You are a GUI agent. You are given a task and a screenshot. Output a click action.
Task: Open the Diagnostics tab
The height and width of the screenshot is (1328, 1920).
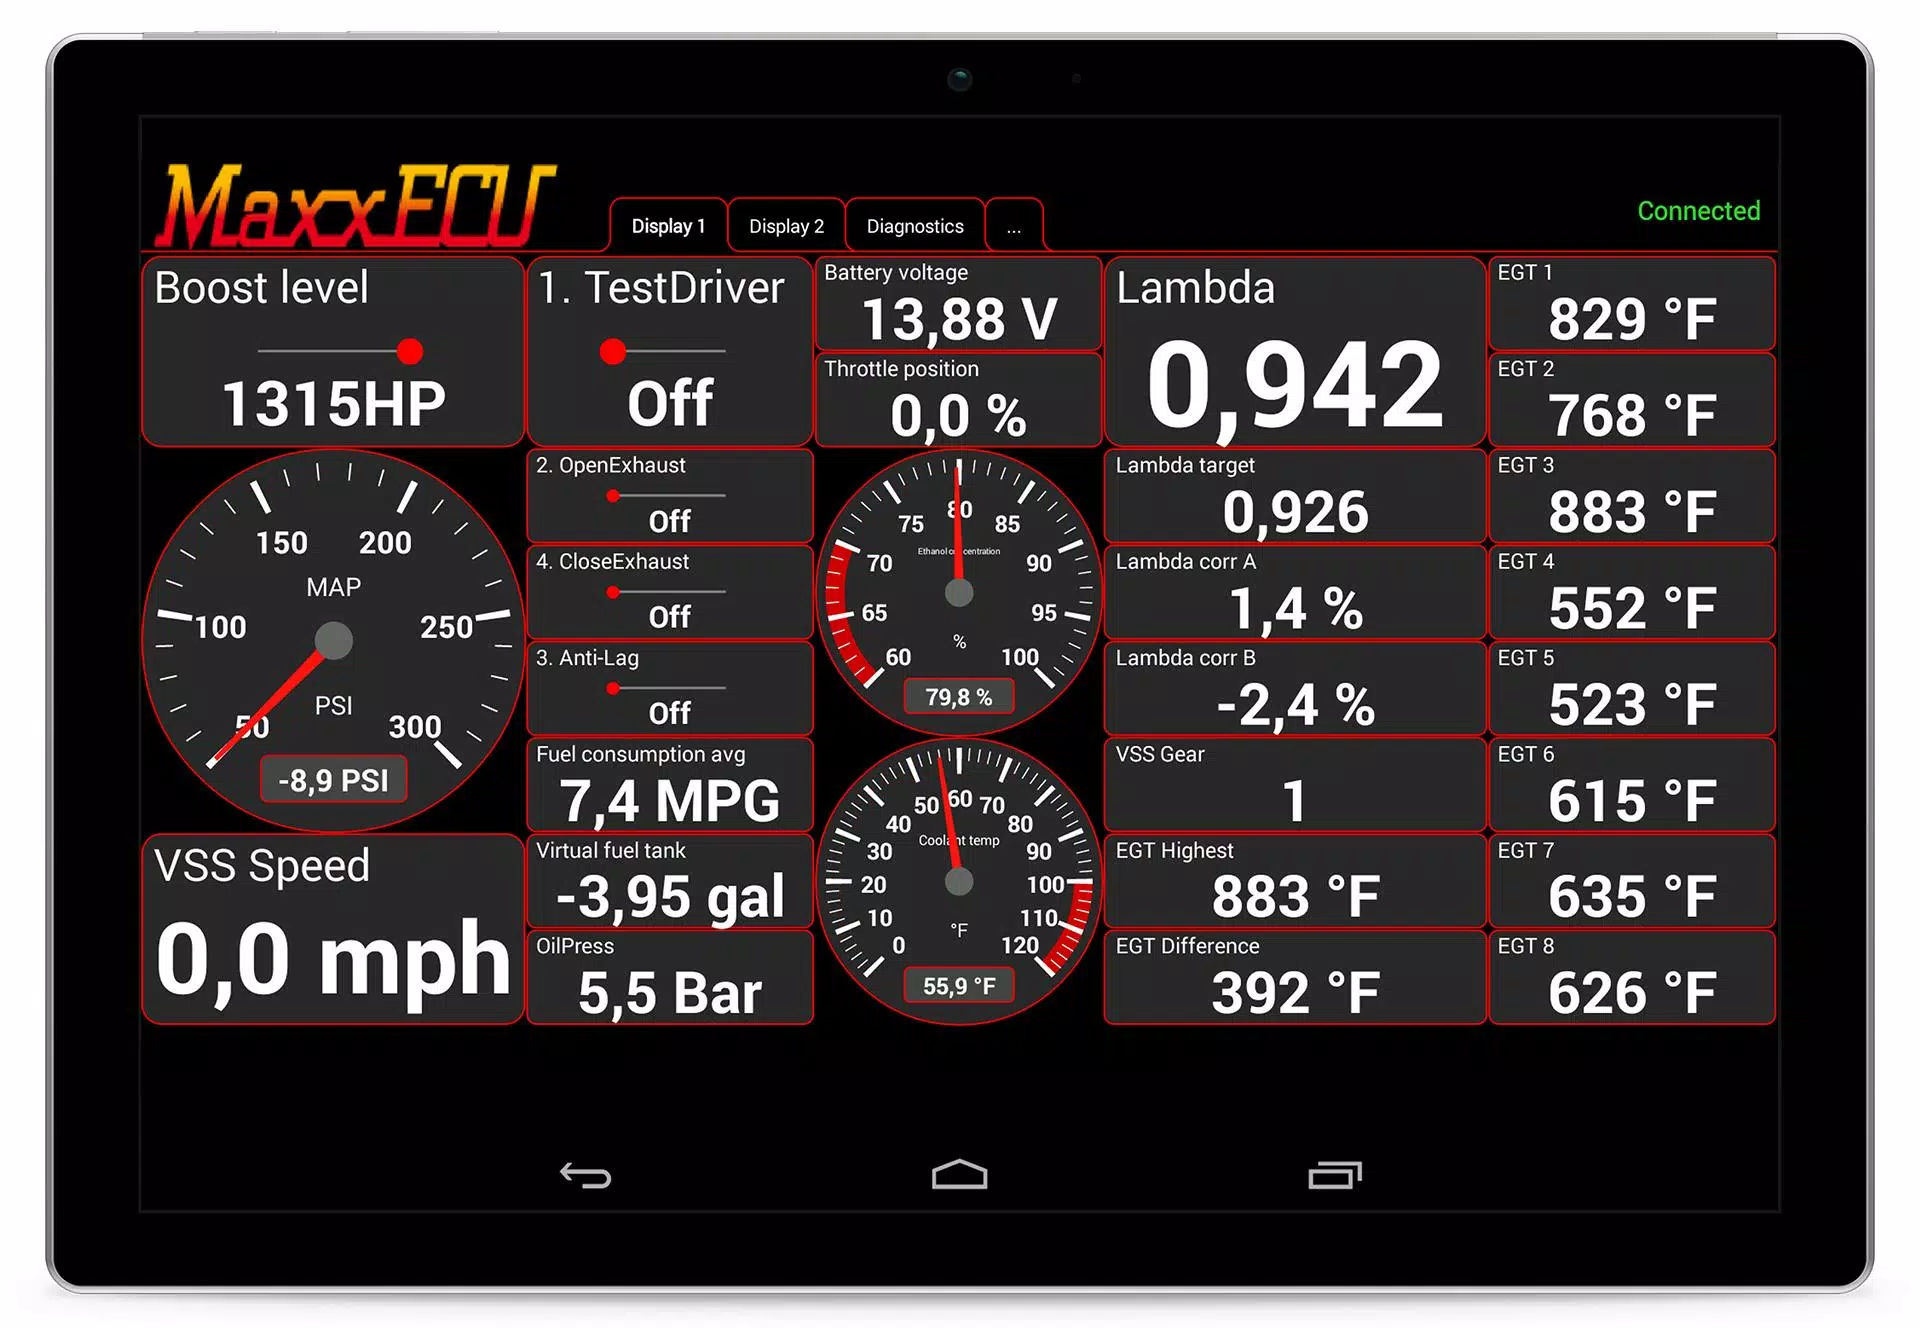[x=912, y=225]
